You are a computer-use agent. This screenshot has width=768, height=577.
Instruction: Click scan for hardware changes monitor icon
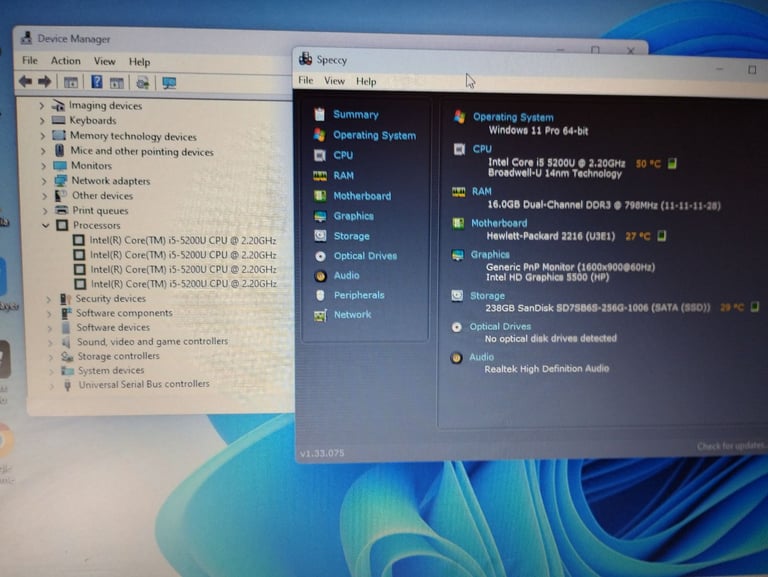pos(169,83)
